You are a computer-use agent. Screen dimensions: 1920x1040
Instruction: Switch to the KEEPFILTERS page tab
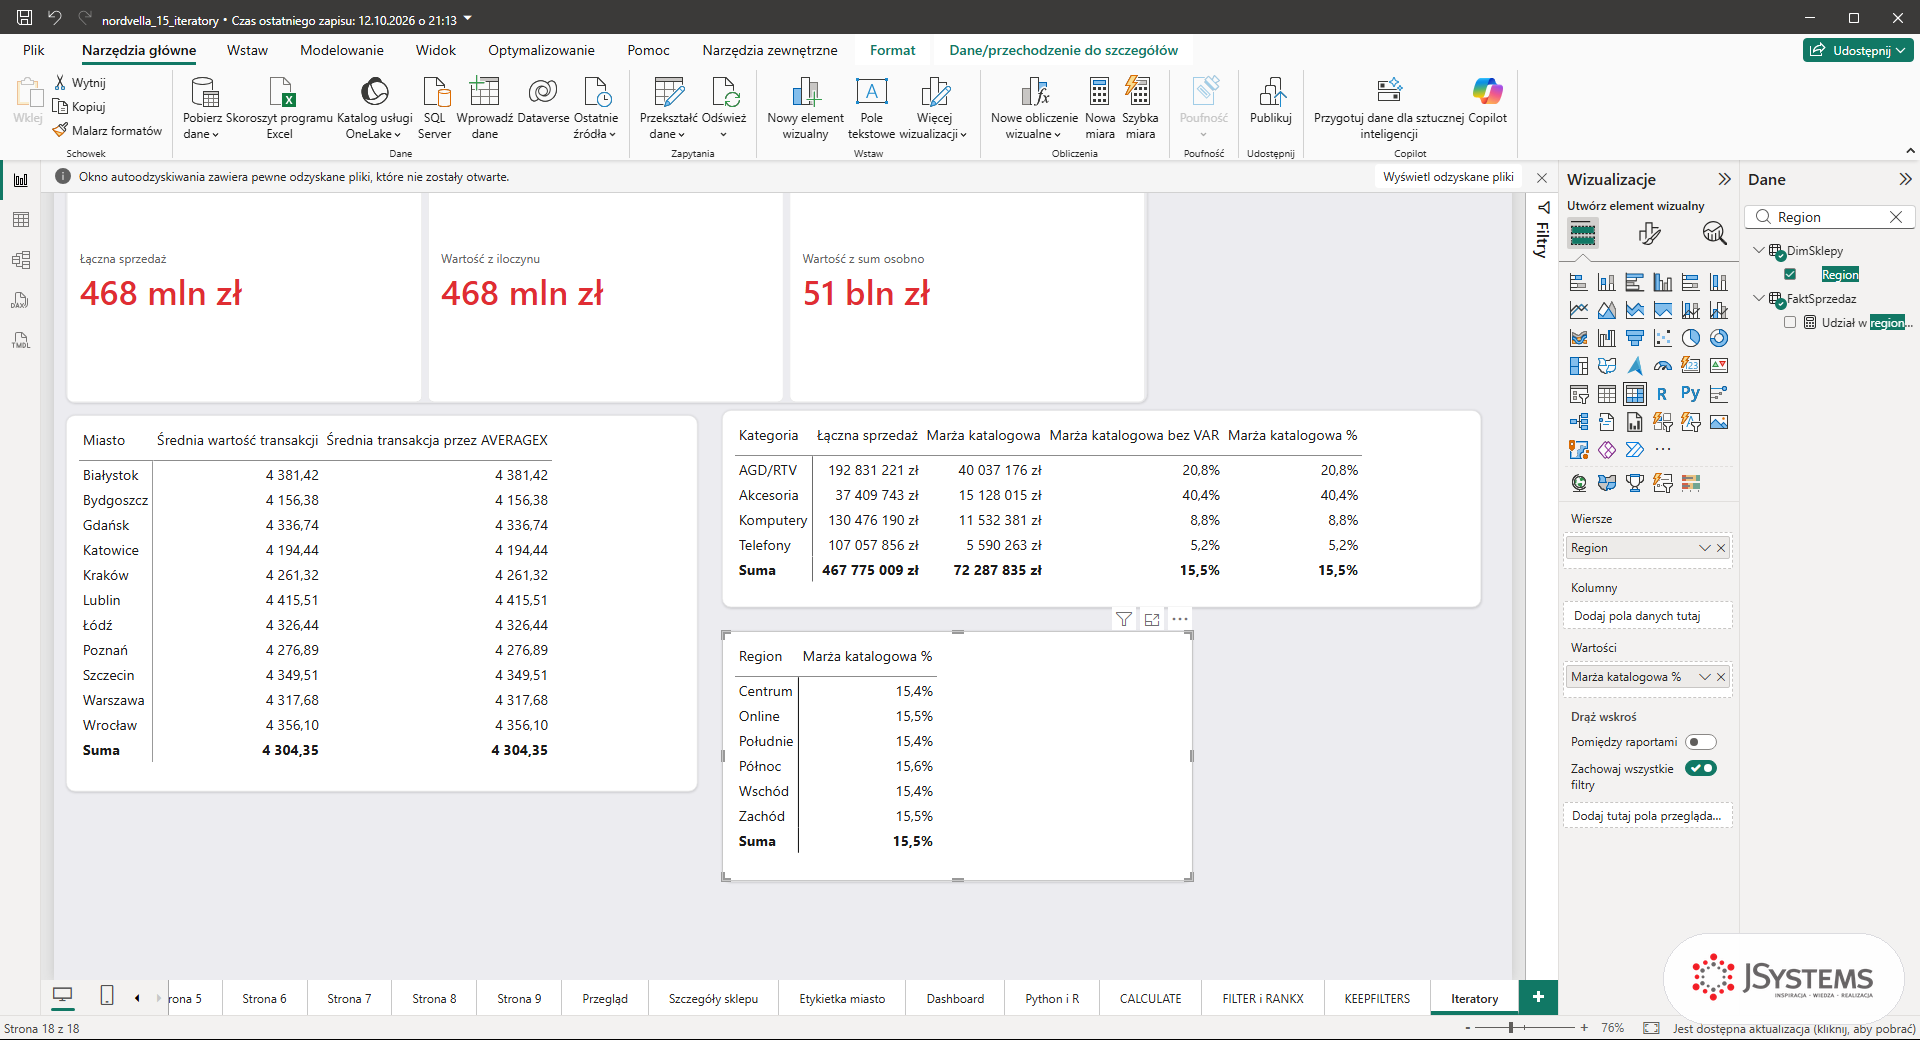pos(1377,999)
